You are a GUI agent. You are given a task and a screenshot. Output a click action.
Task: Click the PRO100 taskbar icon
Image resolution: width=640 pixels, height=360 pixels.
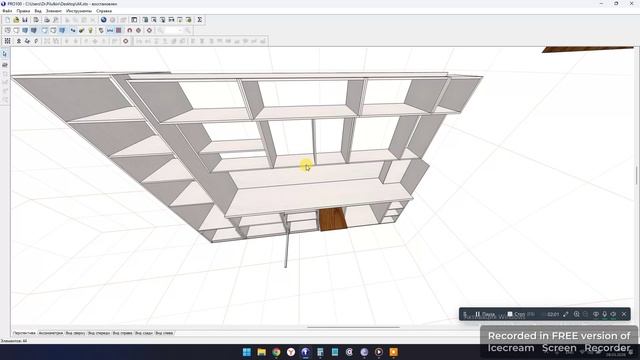click(305, 352)
